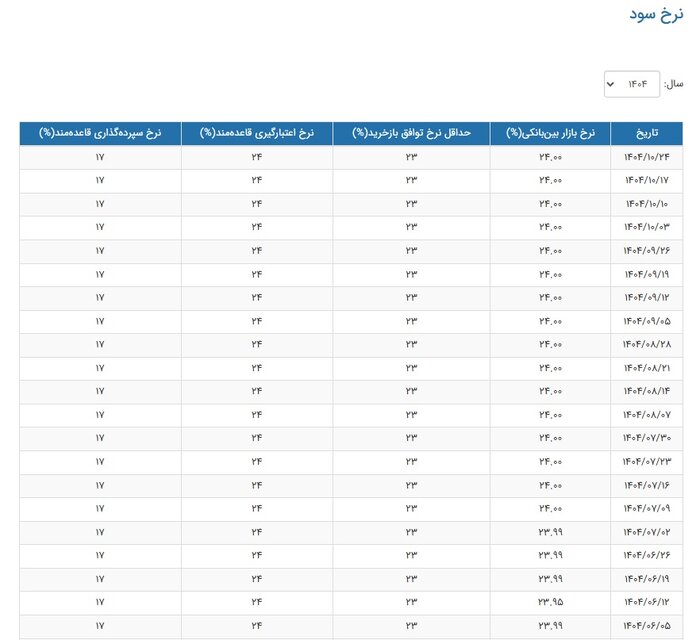Click the نرخ سود page heading
The width and height of the screenshot is (700, 640).
click(657, 14)
